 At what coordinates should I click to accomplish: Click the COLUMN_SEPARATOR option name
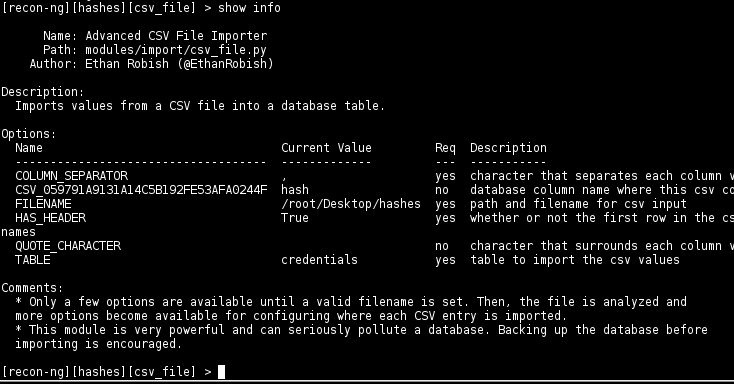(72, 176)
